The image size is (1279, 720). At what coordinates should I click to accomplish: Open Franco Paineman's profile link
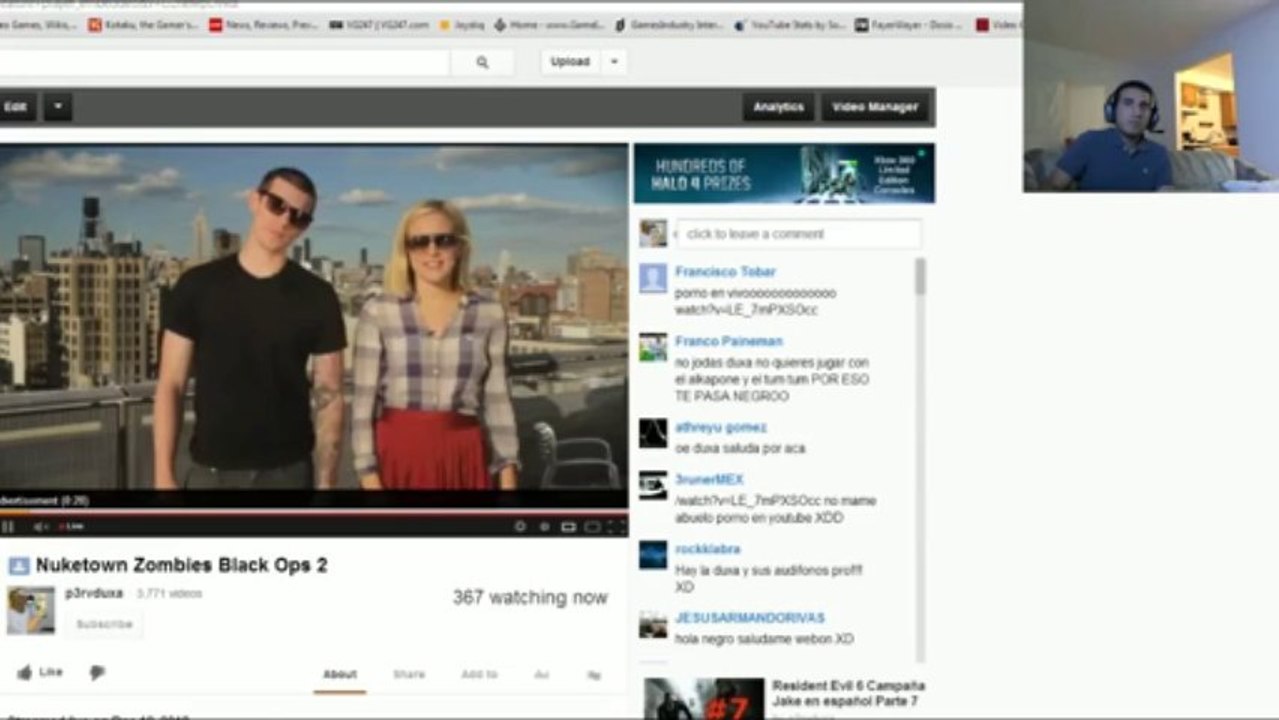(728, 341)
